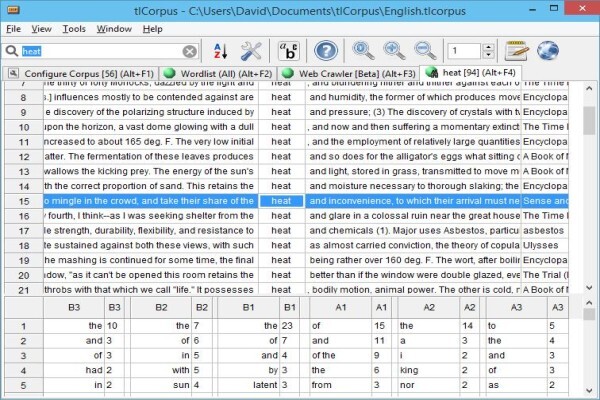Click the zoom in magnifier icon
600x400 pixels.
pos(394,51)
